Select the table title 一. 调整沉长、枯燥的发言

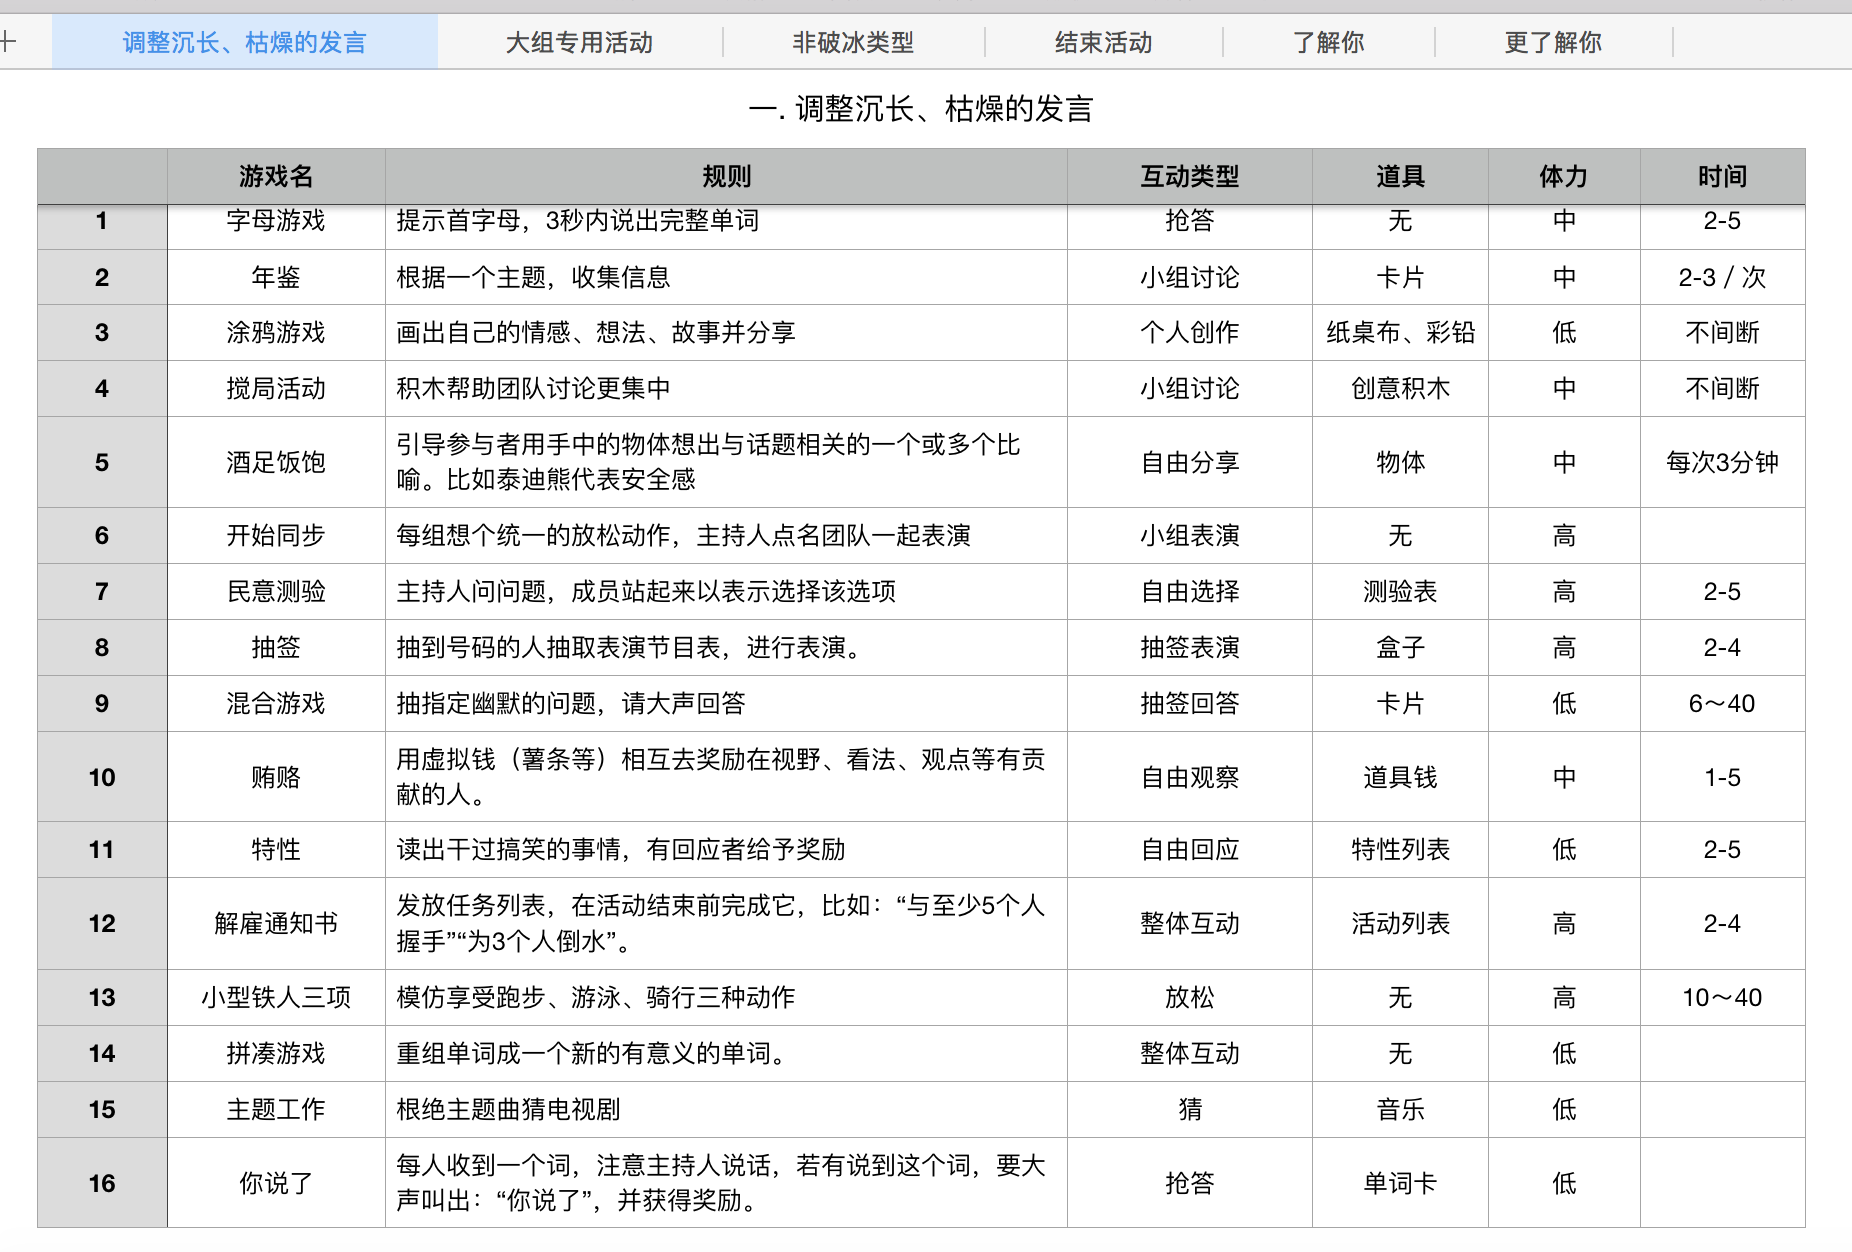tap(921, 108)
